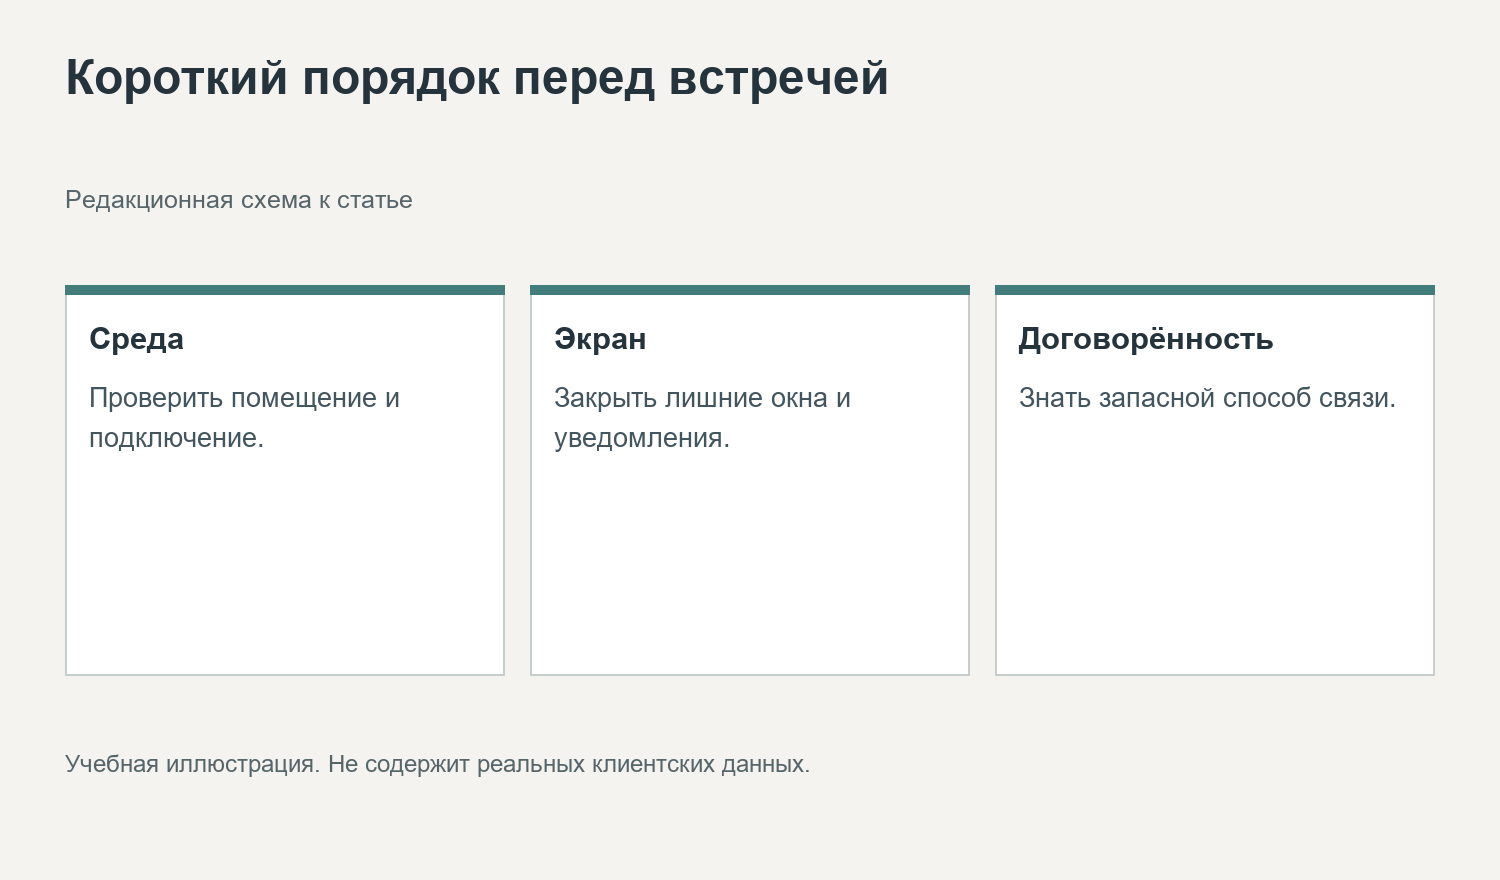Select the "Среда" card title
The width and height of the screenshot is (1500, 880).
click(x=137, y=339)
